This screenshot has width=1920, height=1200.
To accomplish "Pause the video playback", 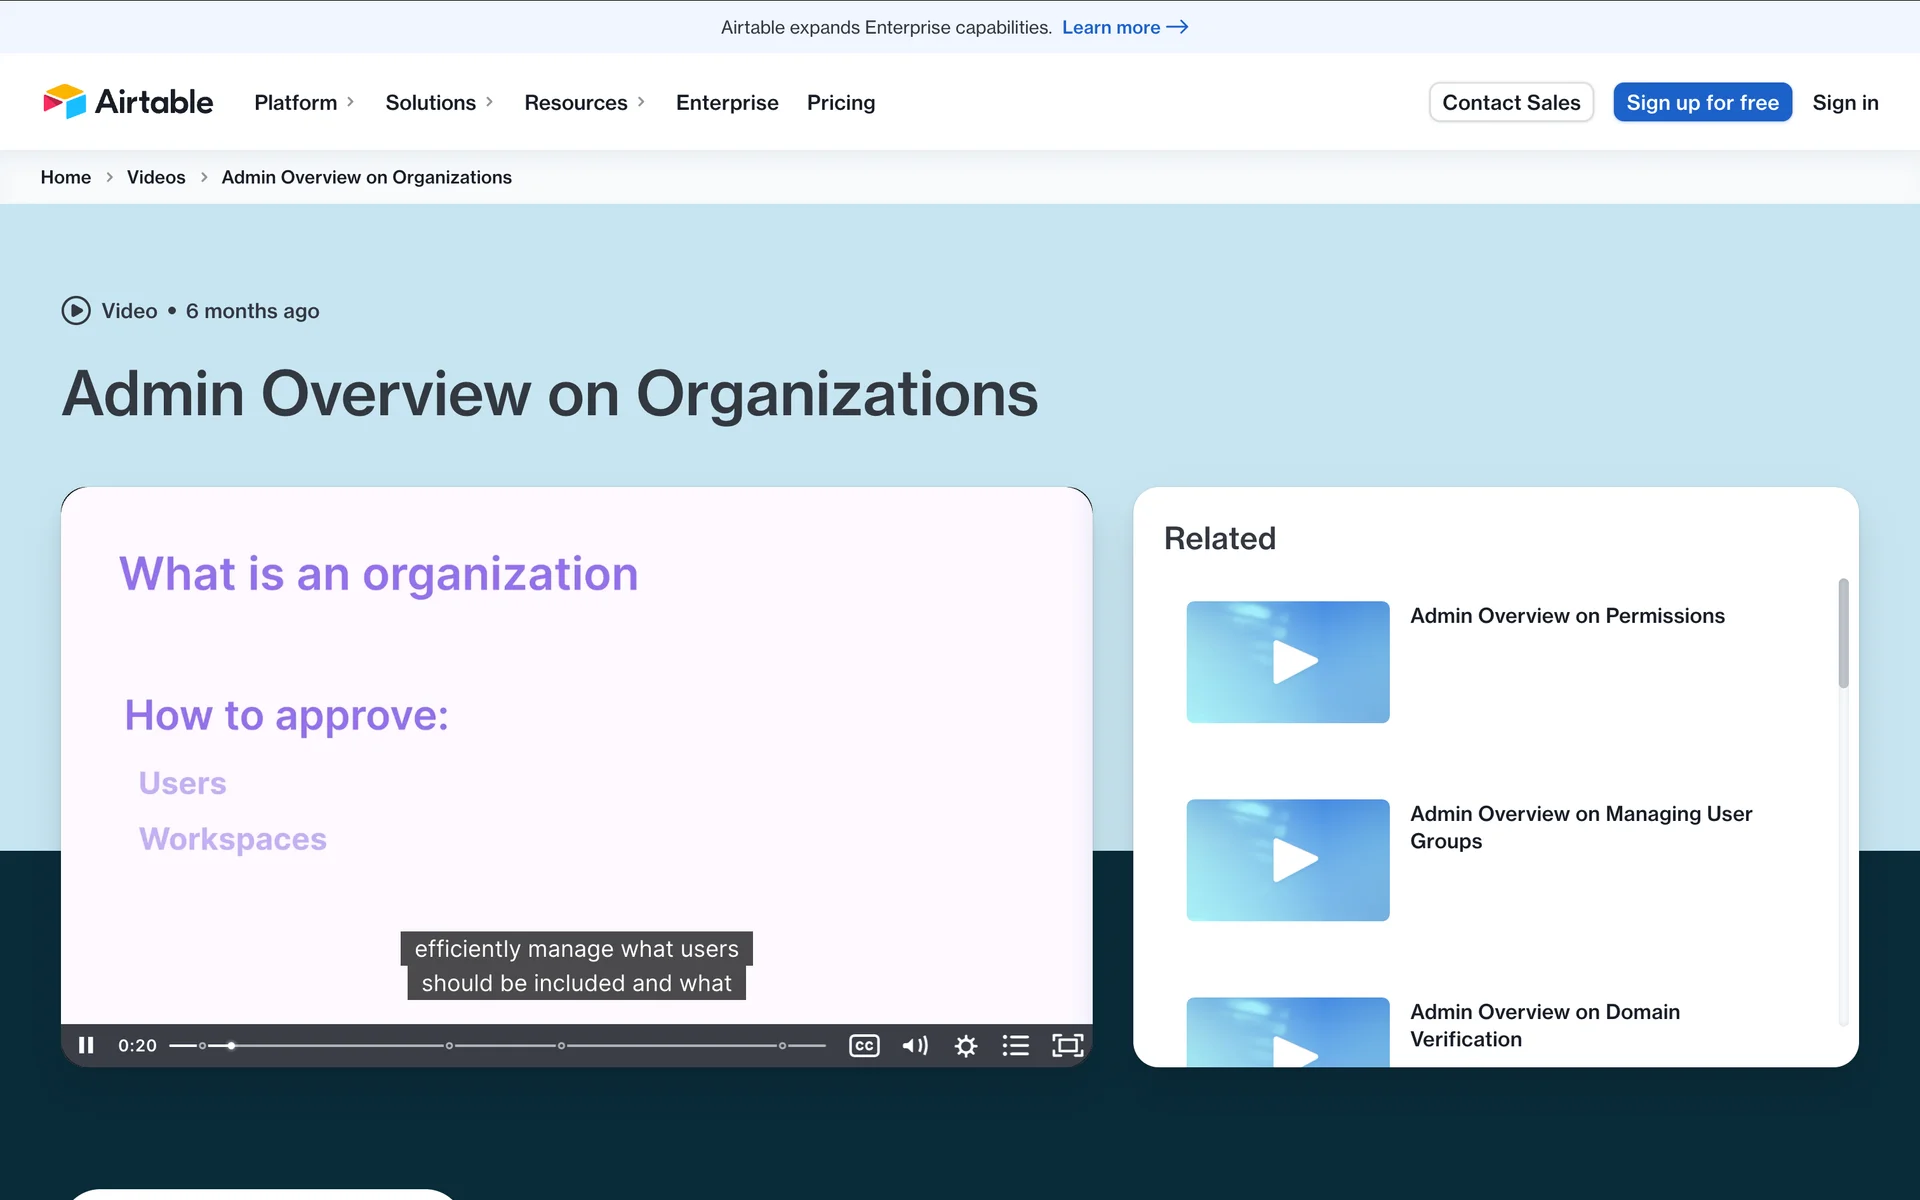I will (86, 1045).
